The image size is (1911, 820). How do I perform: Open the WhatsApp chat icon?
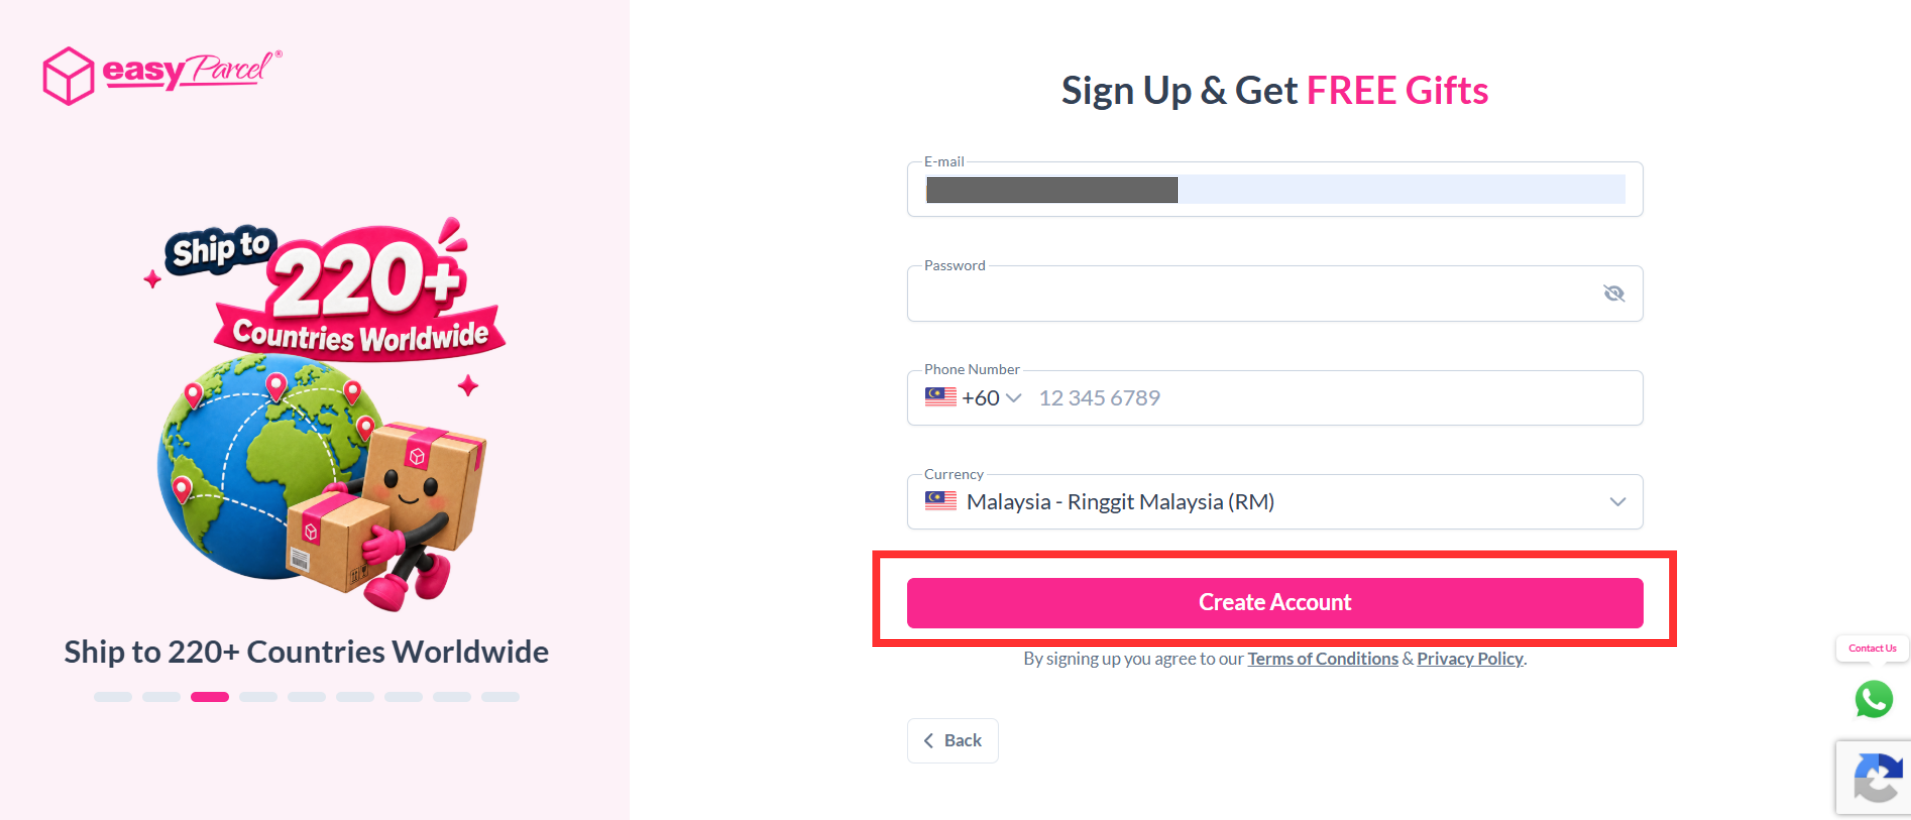point(1873,699)
